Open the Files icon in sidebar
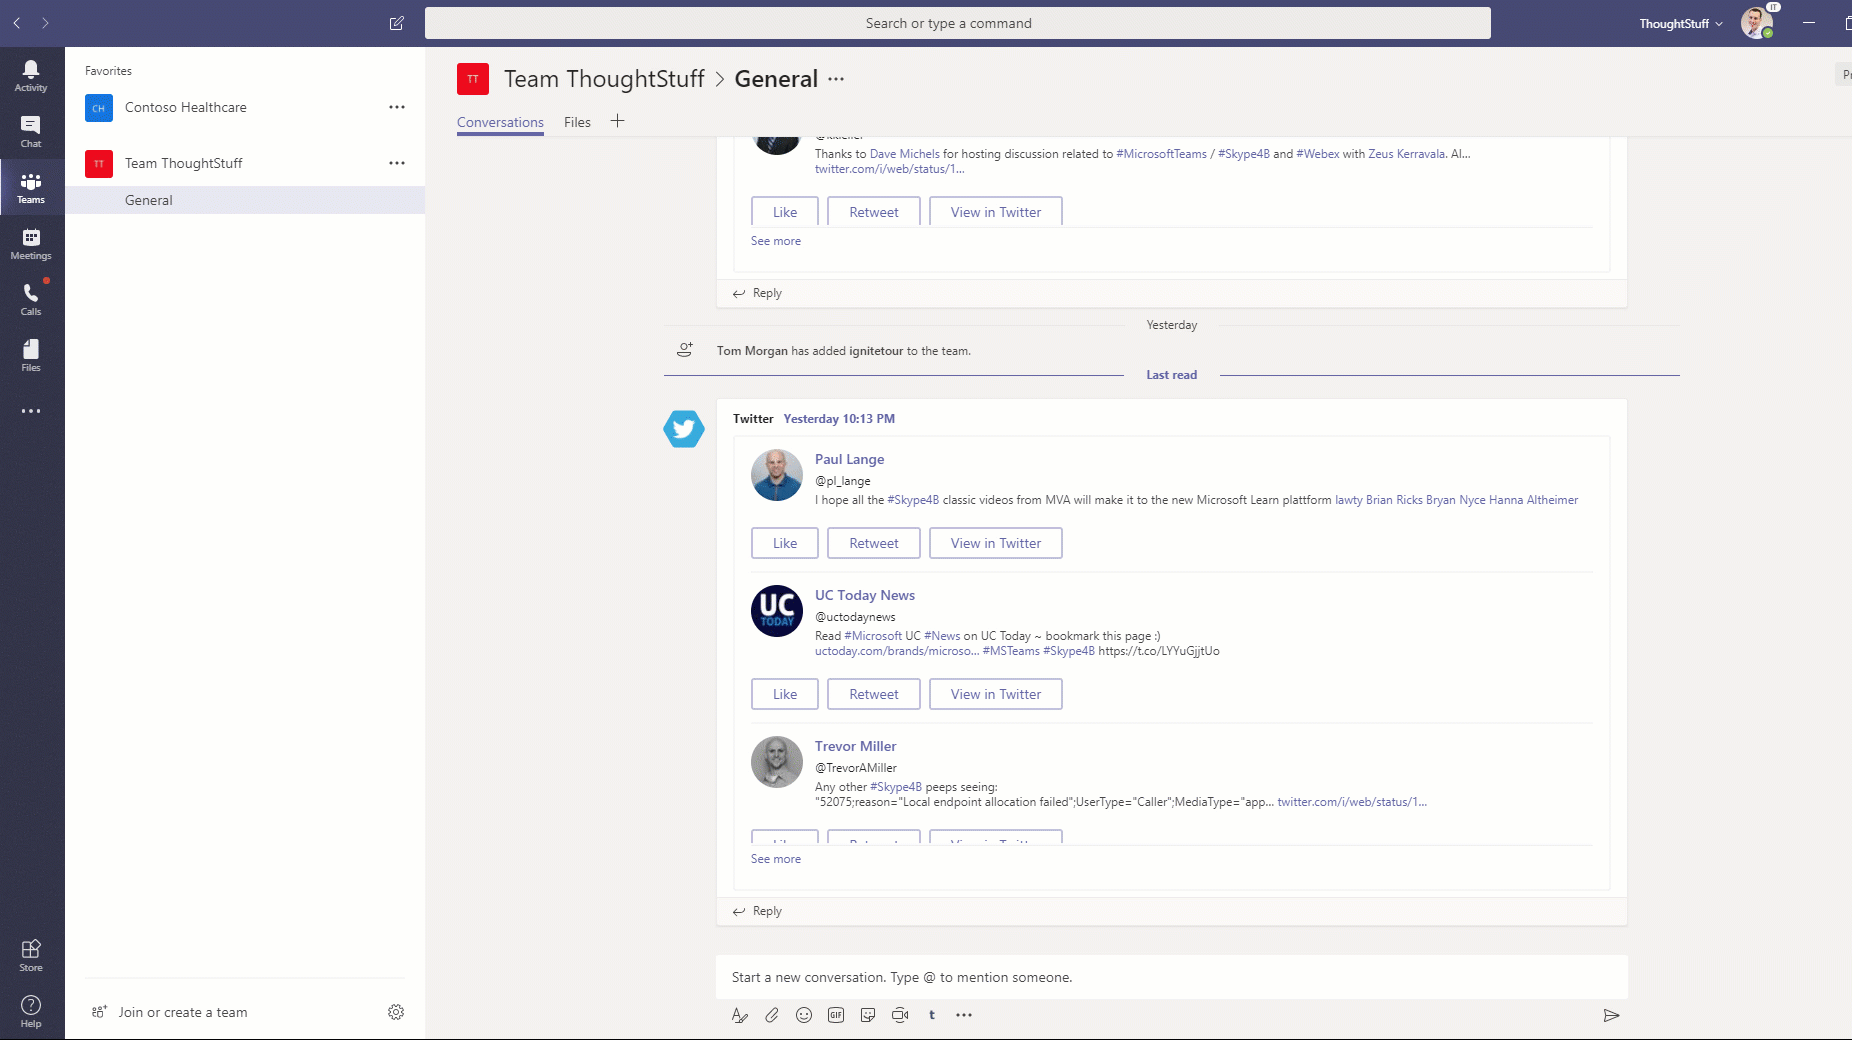 tap(31, 355)
